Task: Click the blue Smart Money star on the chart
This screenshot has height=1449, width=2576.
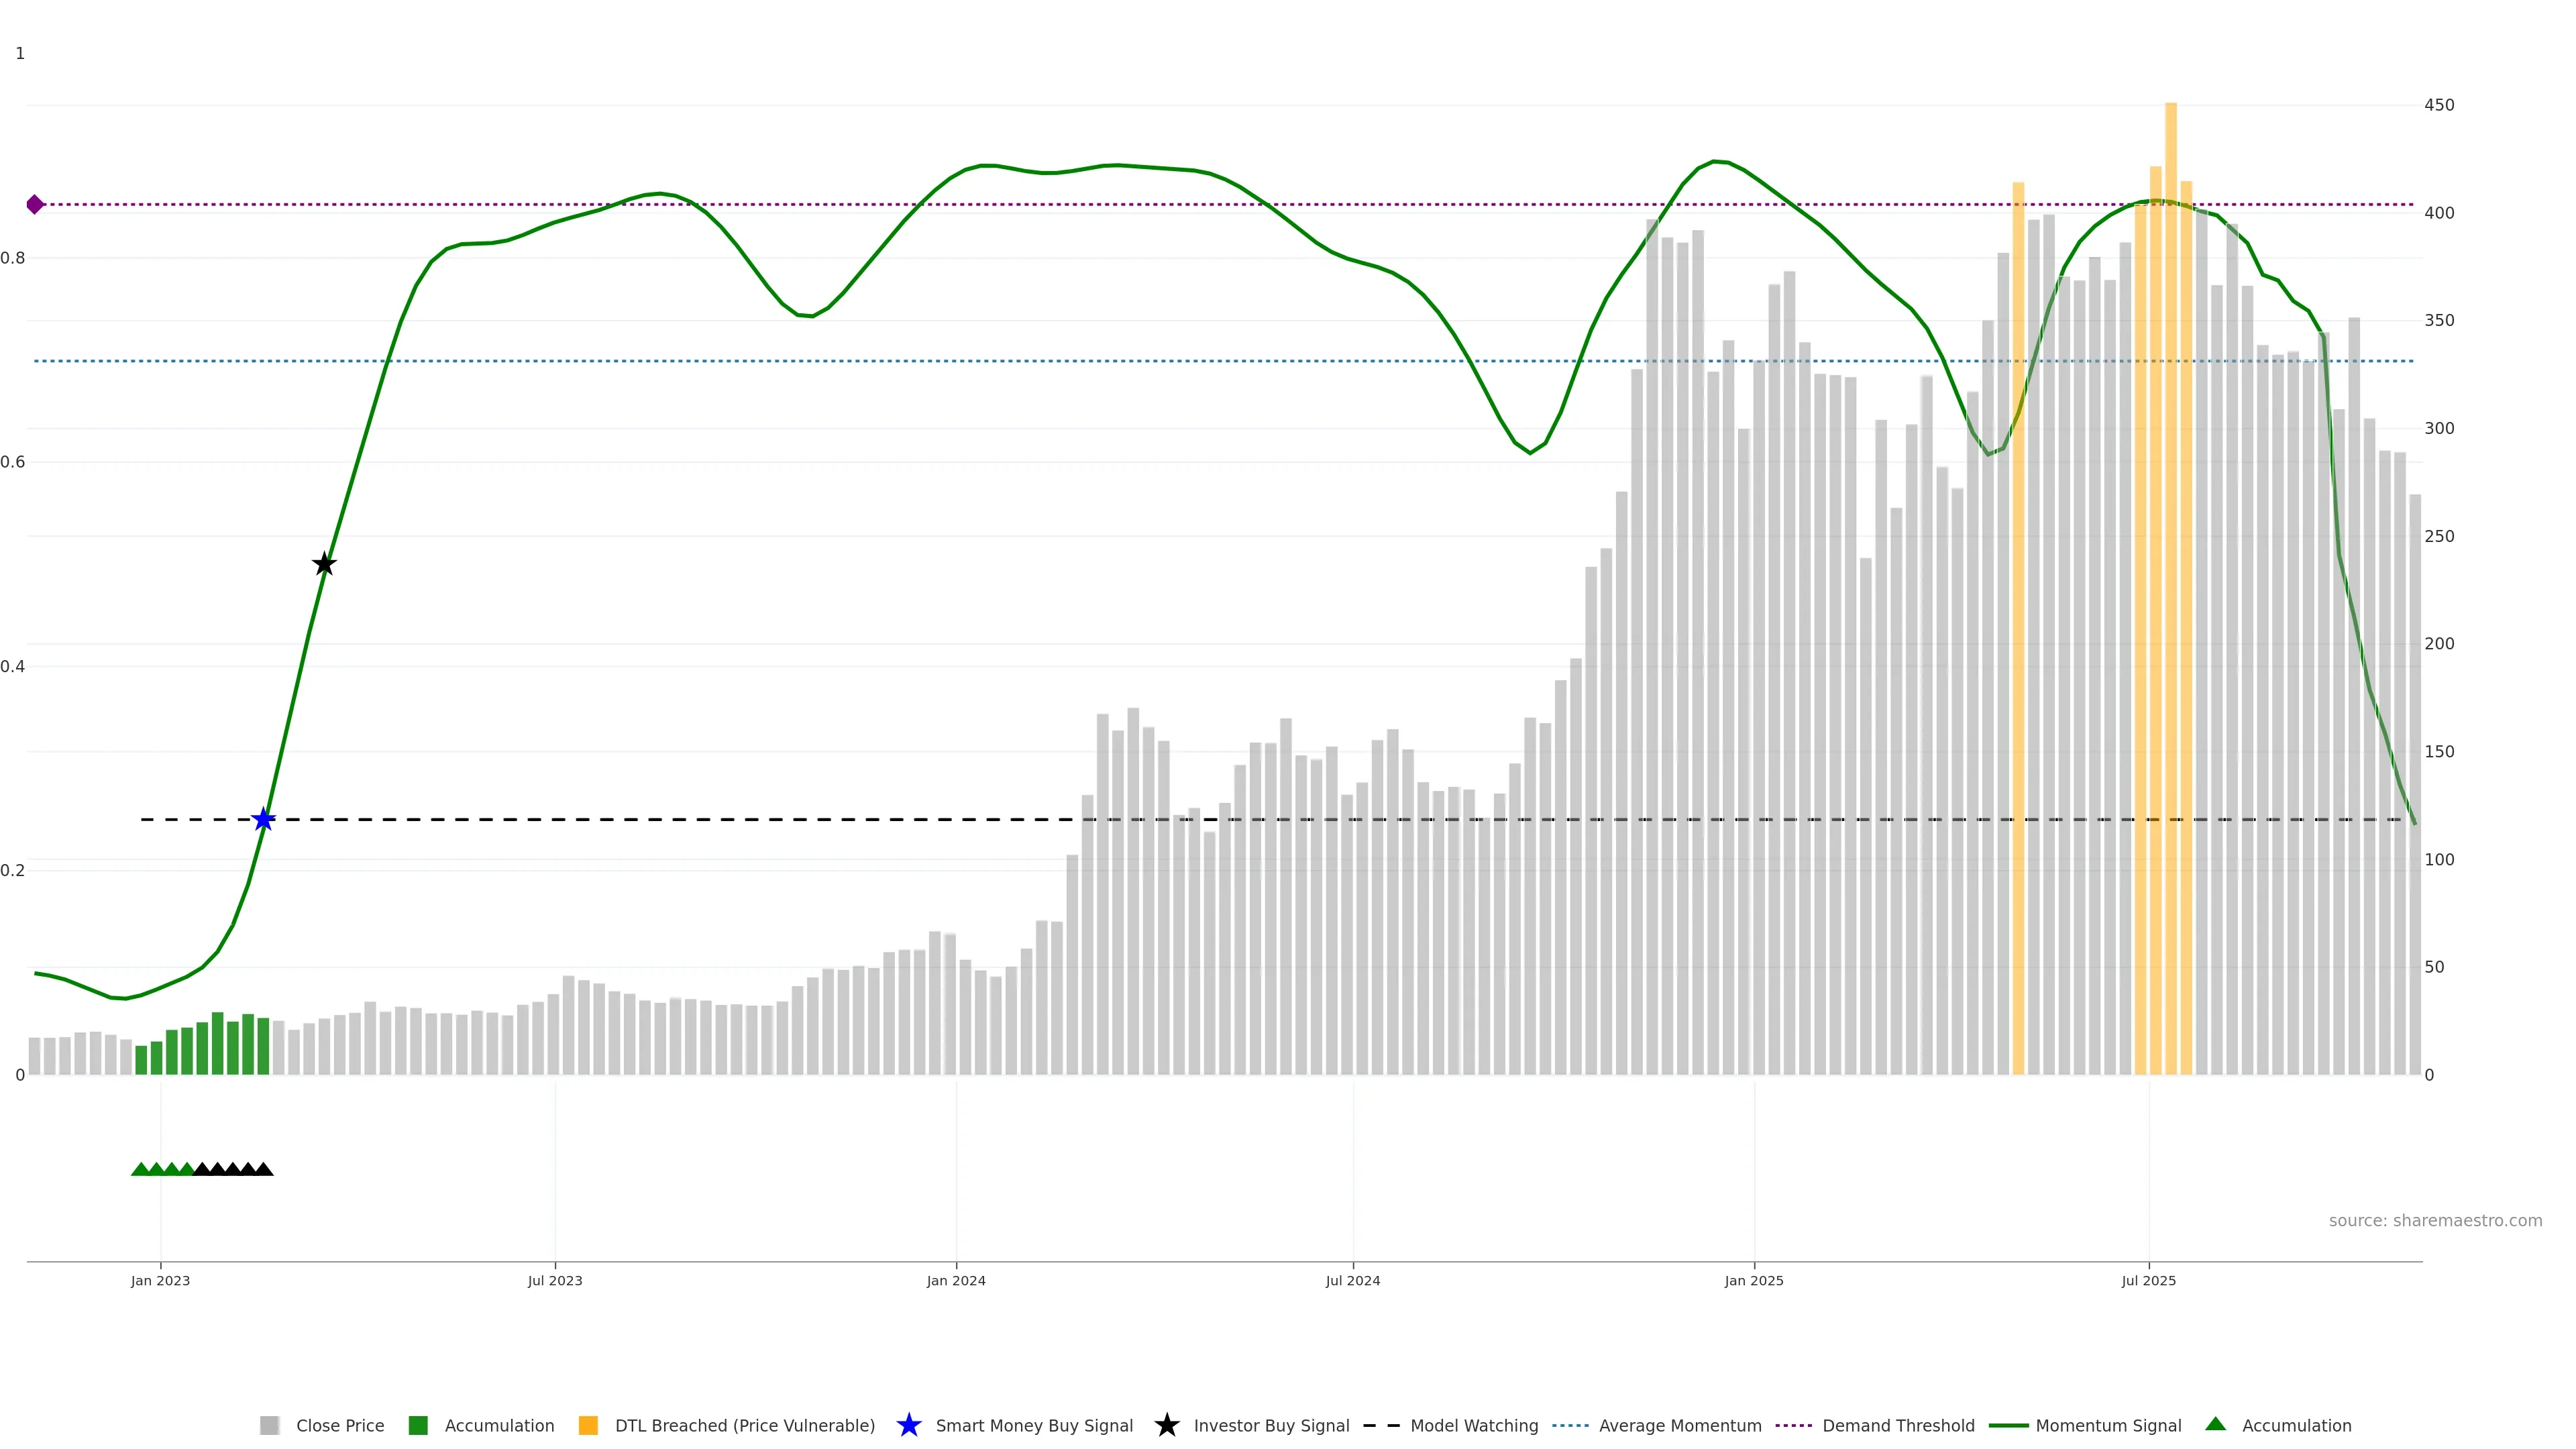Action: tap(263, 820)
